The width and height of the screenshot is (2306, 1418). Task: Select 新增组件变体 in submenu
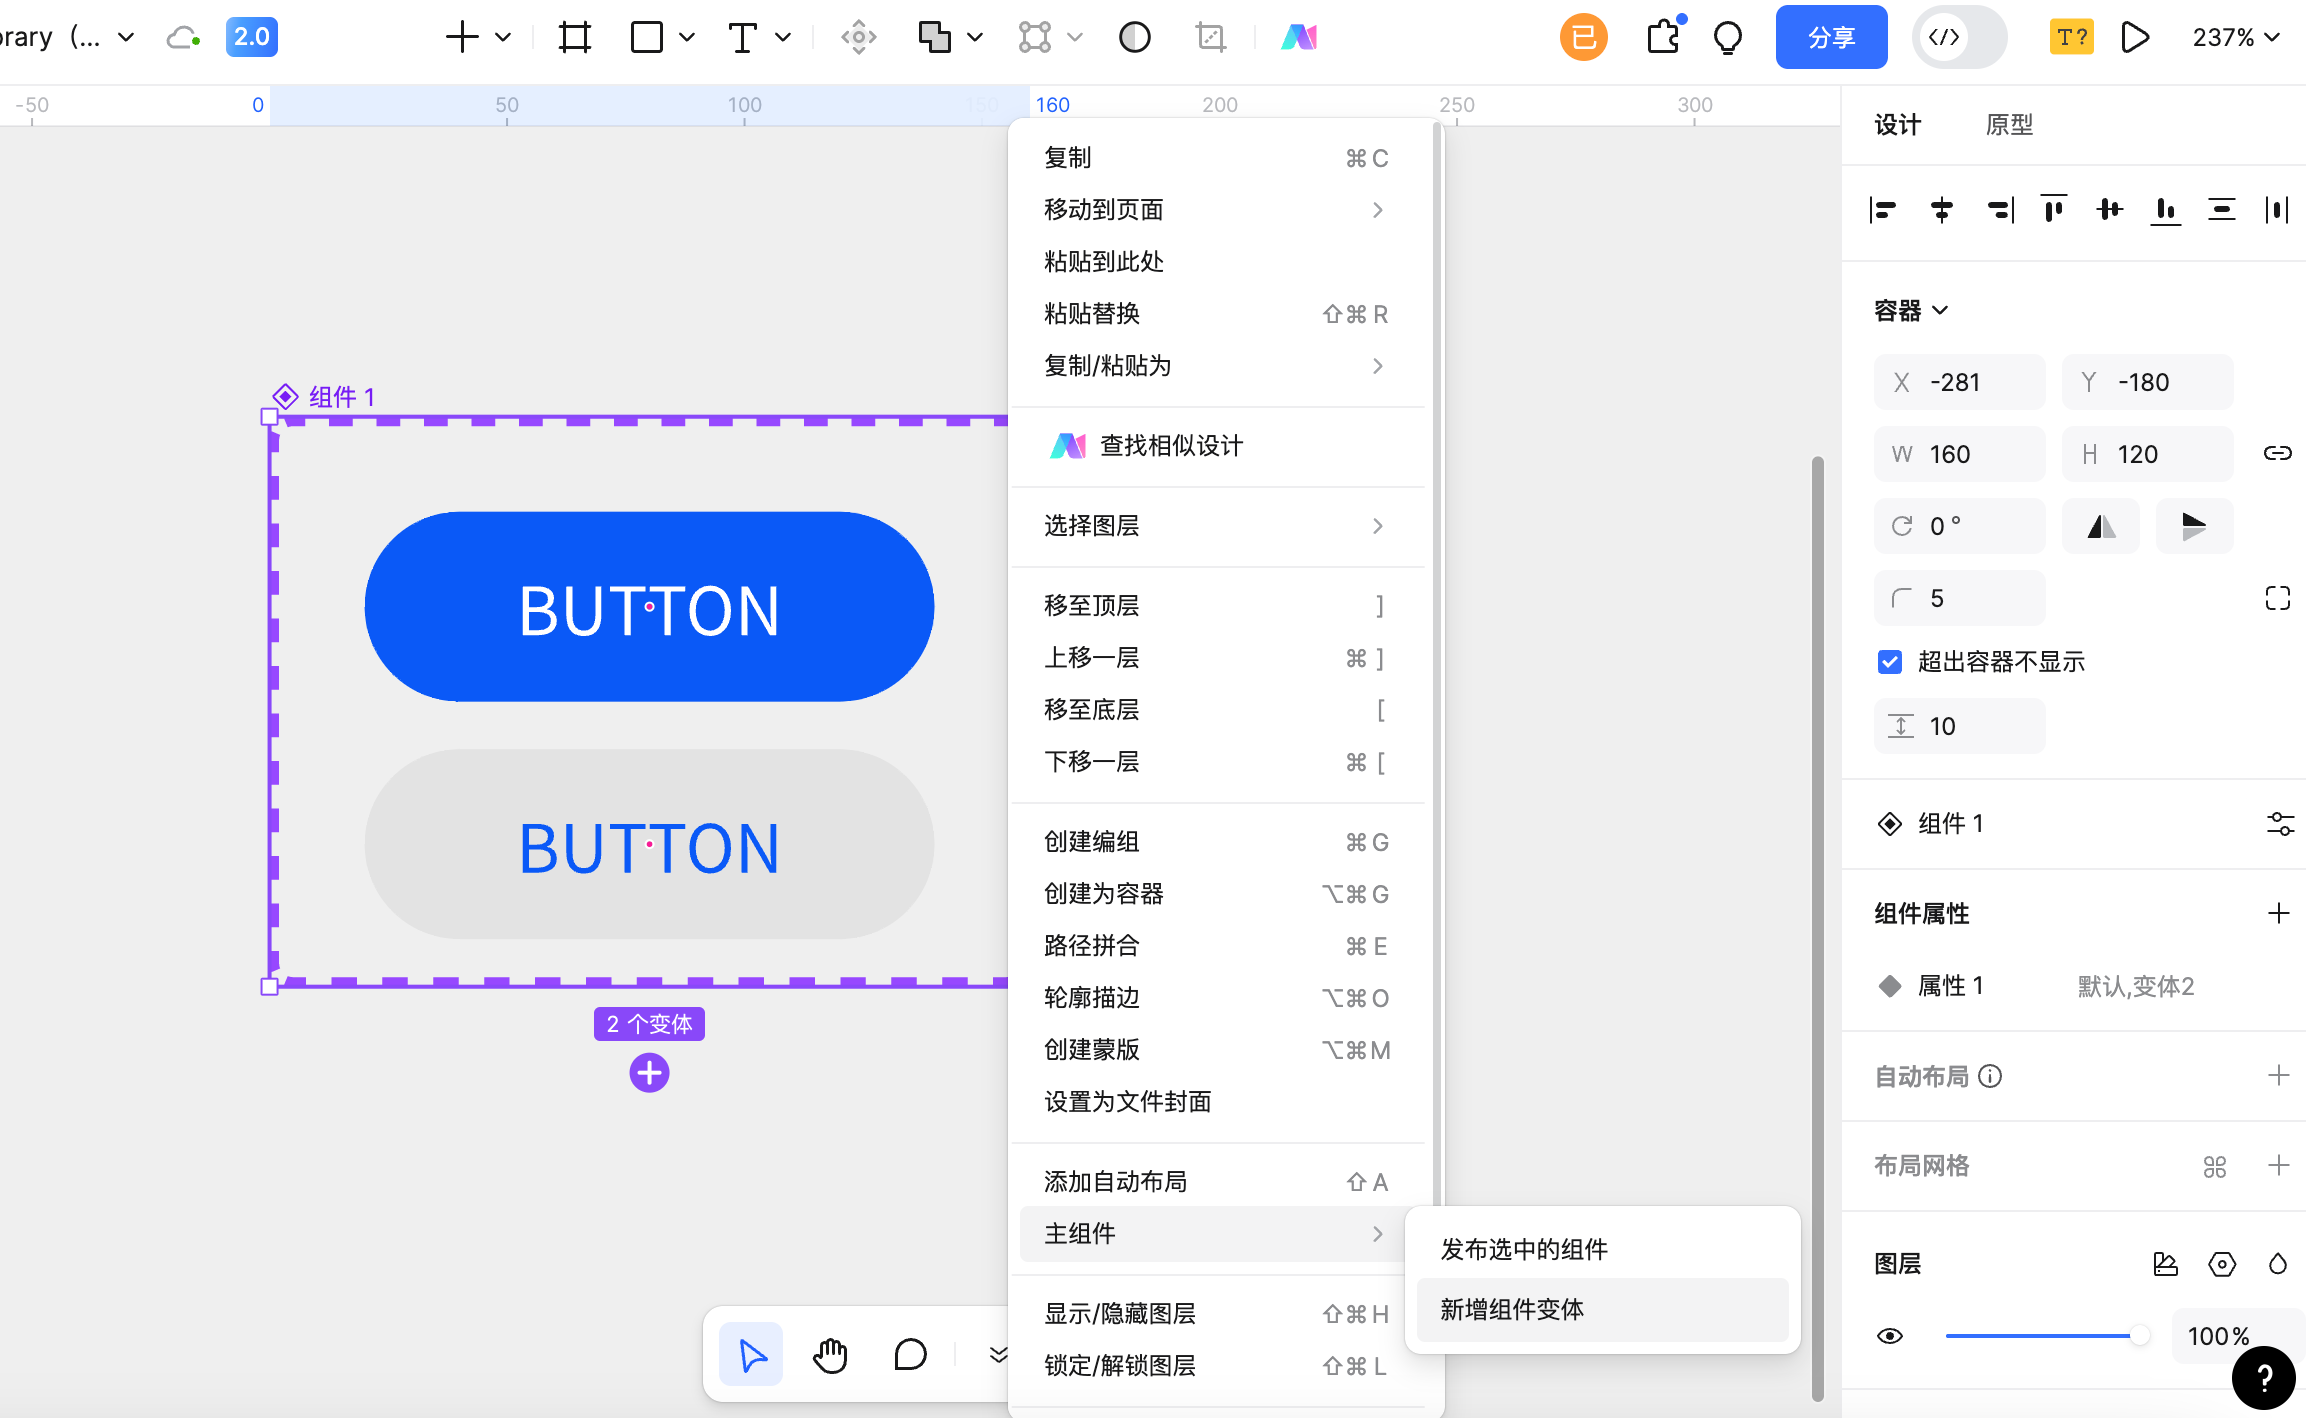(1603, 1310)
